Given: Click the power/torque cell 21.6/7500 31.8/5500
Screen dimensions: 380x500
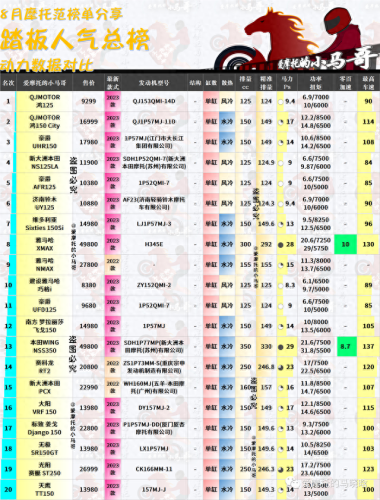Looking at the screenshot, I should [315, 347].
